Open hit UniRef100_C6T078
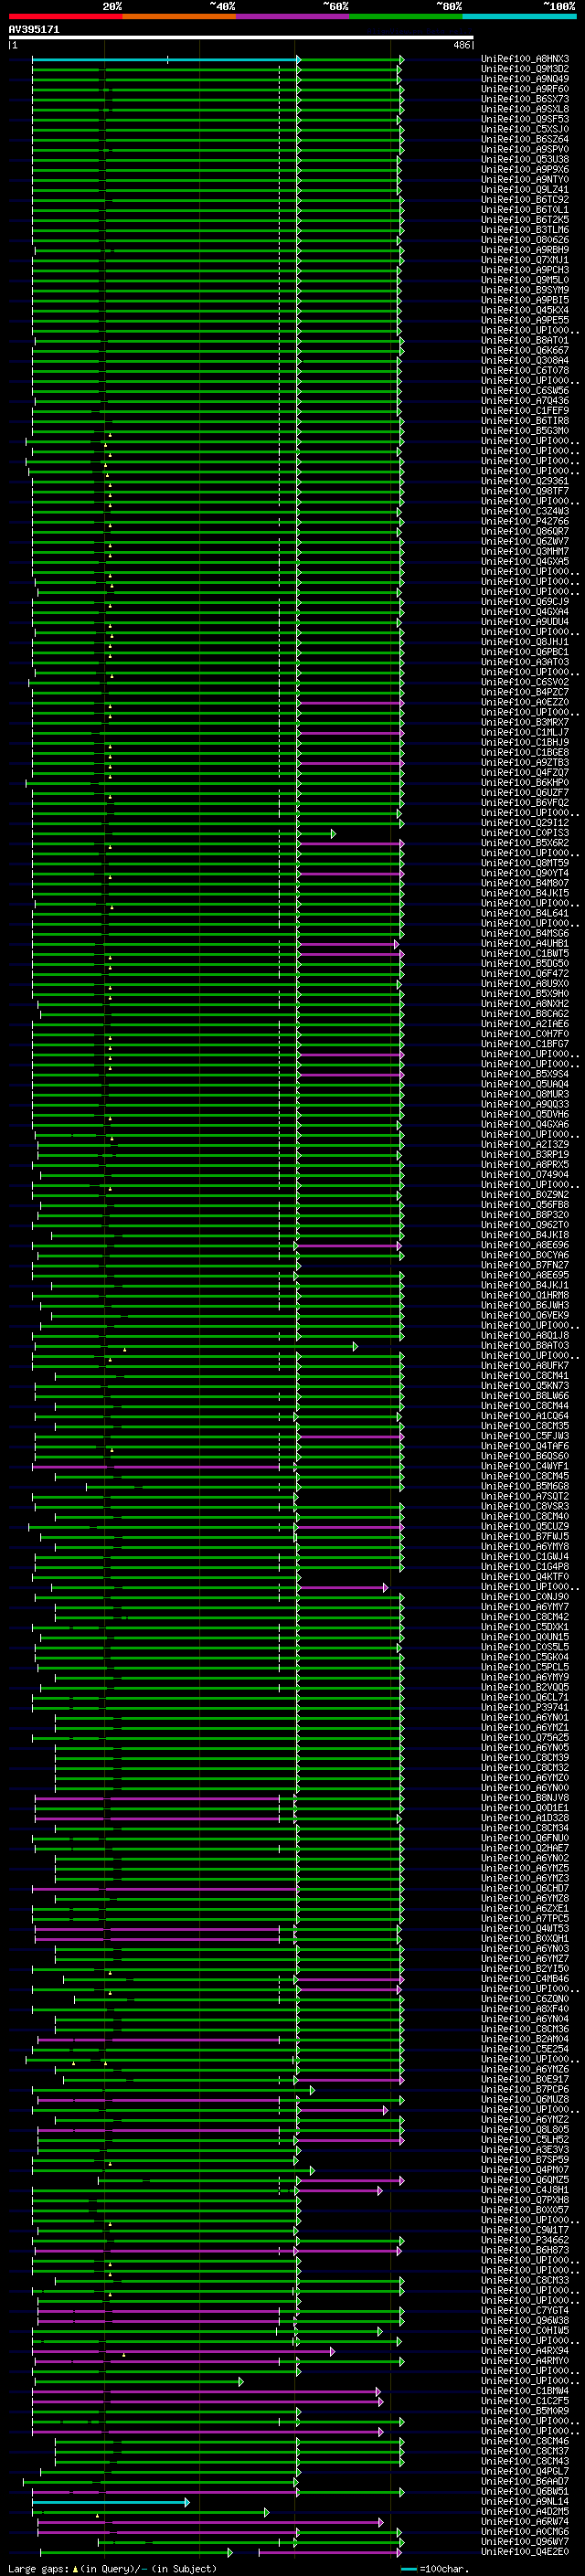 tap(525, 371)
